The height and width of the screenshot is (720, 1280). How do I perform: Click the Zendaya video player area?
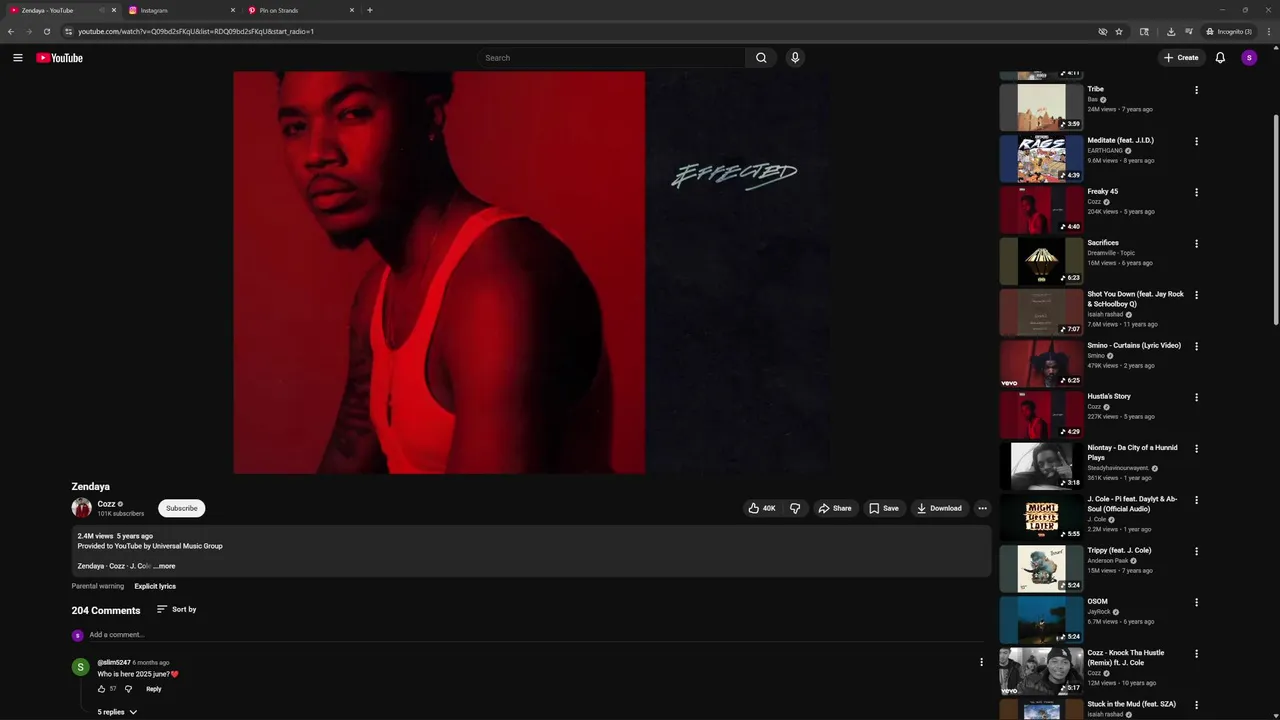531,272
